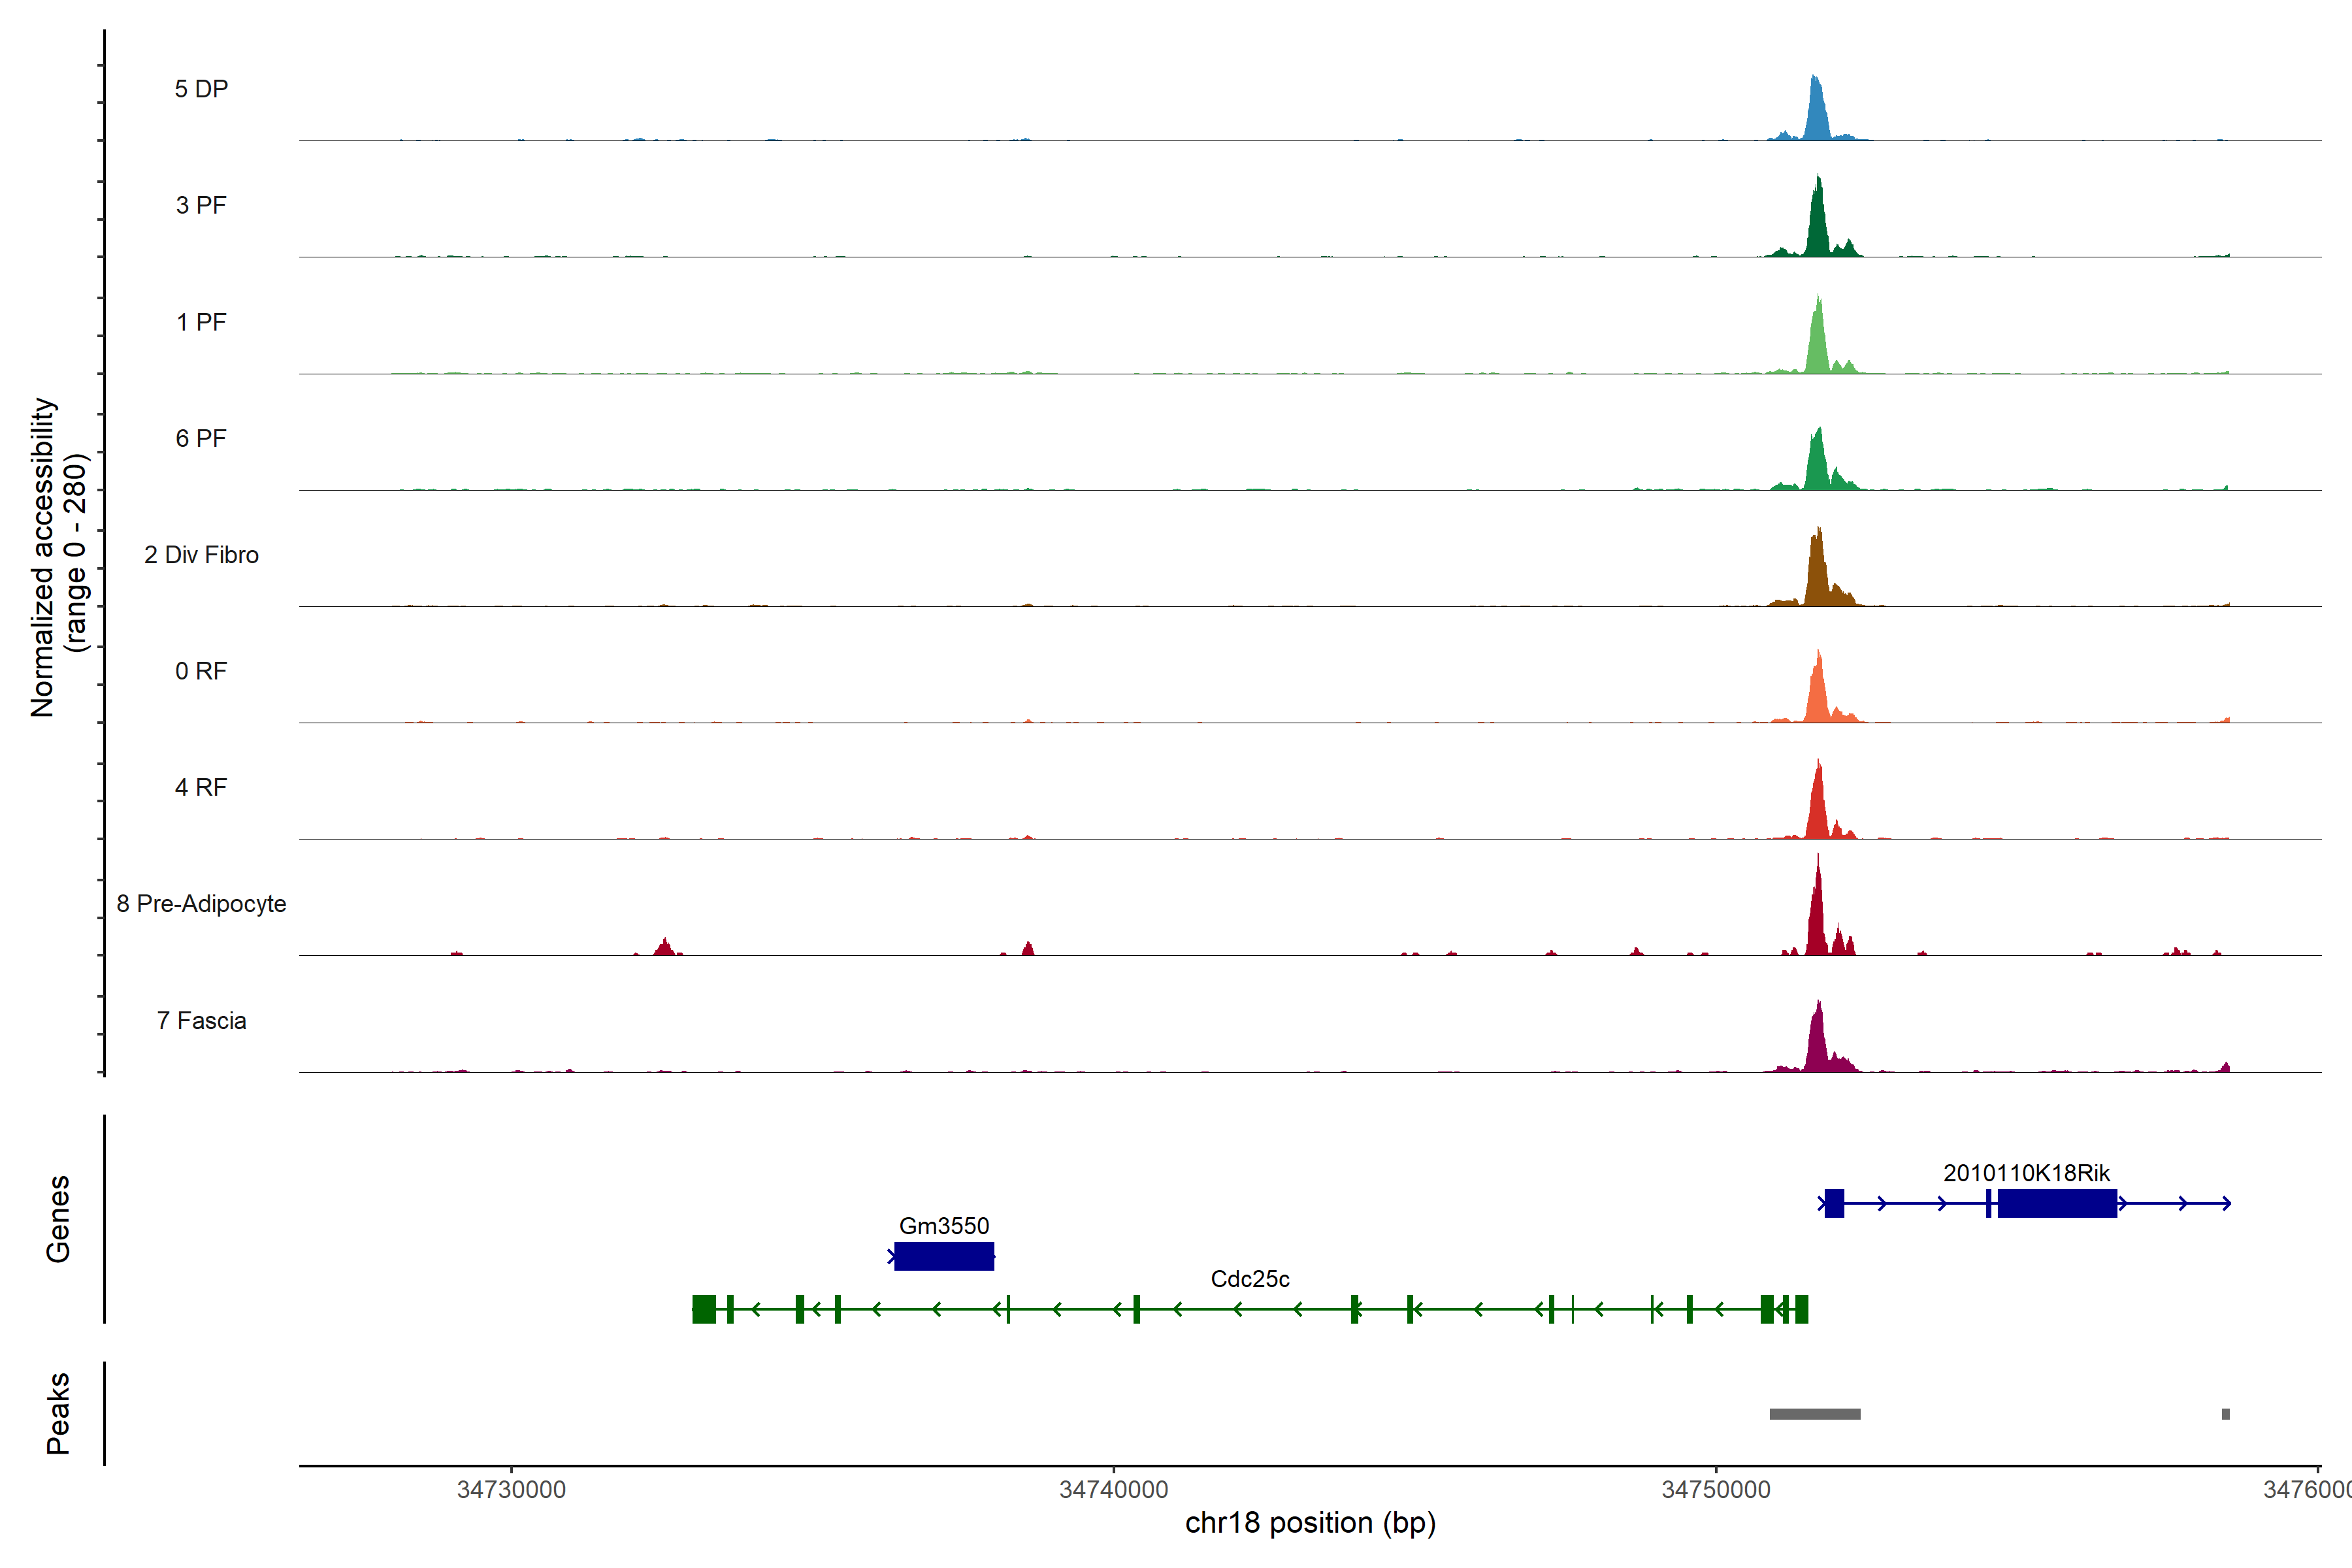Click the 2010110K18Rik gene label
The image size is (2352, 1568).
tap(2026, 1173)
